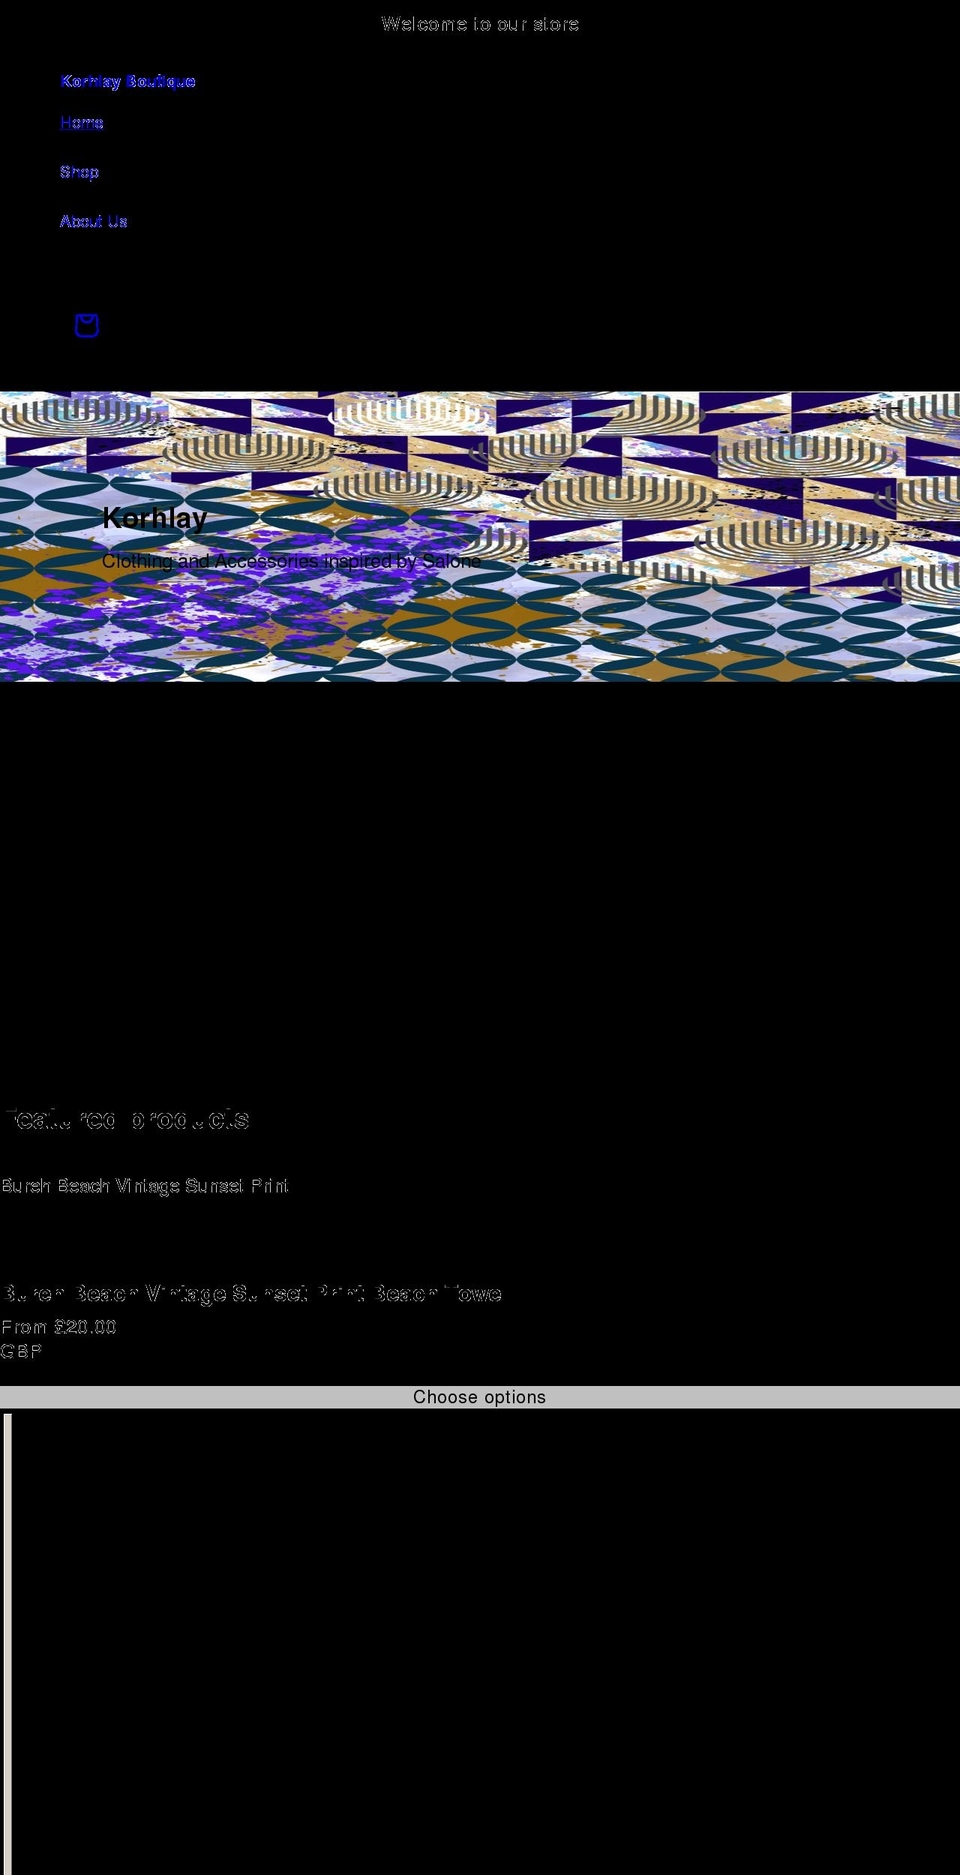
Task: Click the GBP currency label
Action: tap(21, 1351)
